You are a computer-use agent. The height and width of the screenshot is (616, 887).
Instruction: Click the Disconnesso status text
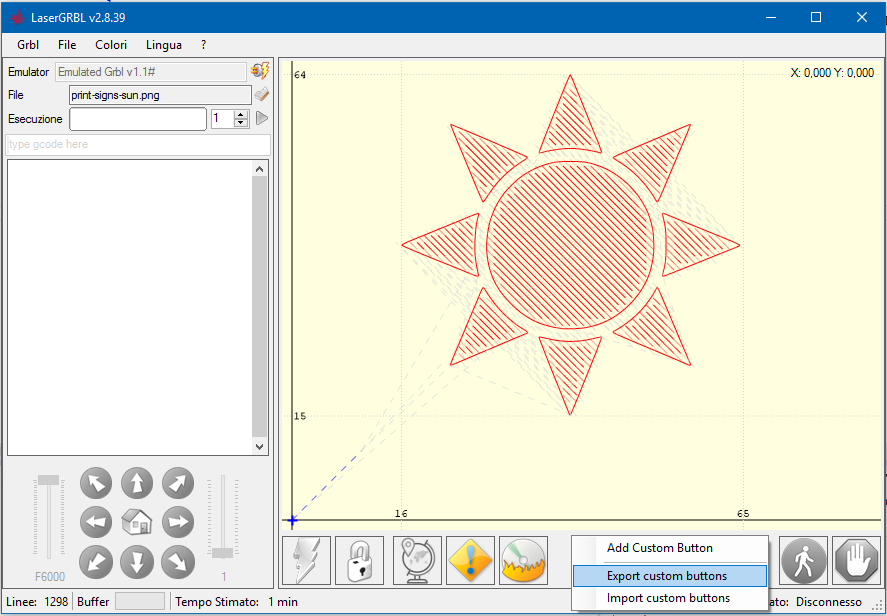[829, 602]
